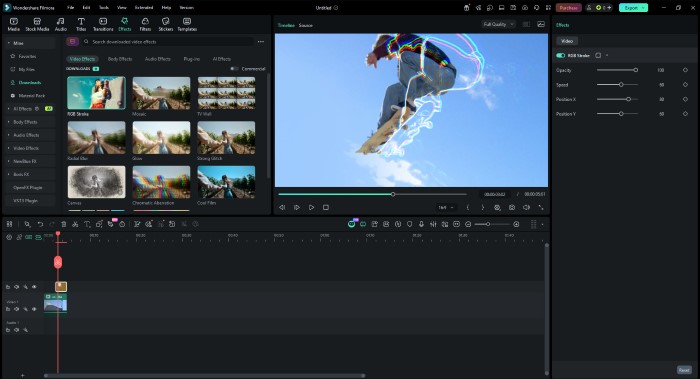Open the View menu
700x379 pixels.
point(121,8)
